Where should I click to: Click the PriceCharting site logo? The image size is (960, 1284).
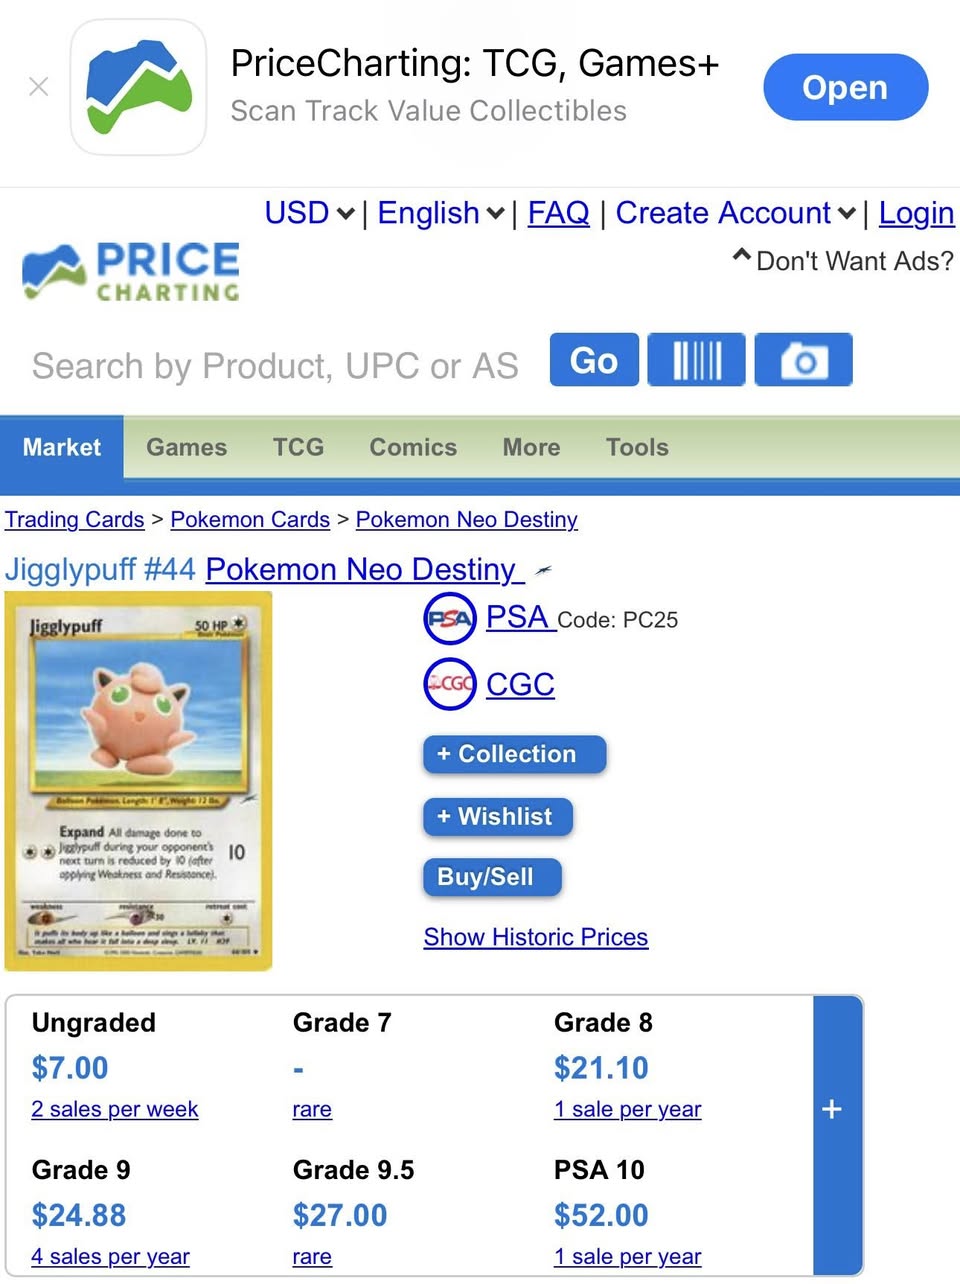pos(131,271)
